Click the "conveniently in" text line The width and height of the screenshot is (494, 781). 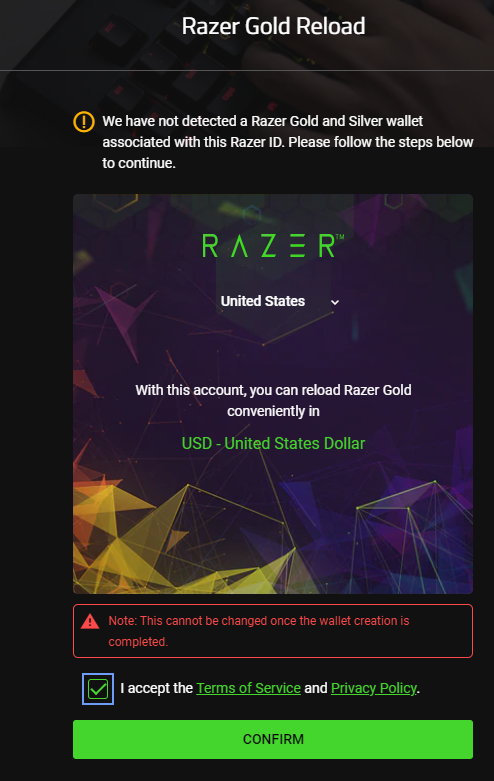(x=273, y=411)
